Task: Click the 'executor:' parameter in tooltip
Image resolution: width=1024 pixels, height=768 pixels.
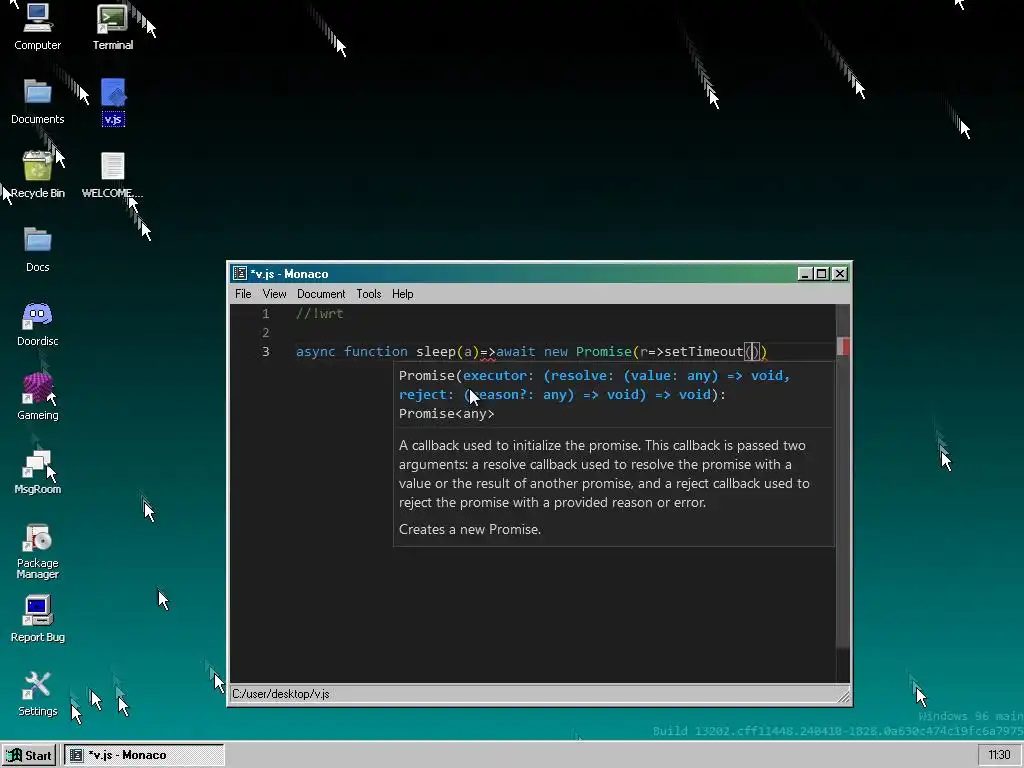Action: (499, 376)
